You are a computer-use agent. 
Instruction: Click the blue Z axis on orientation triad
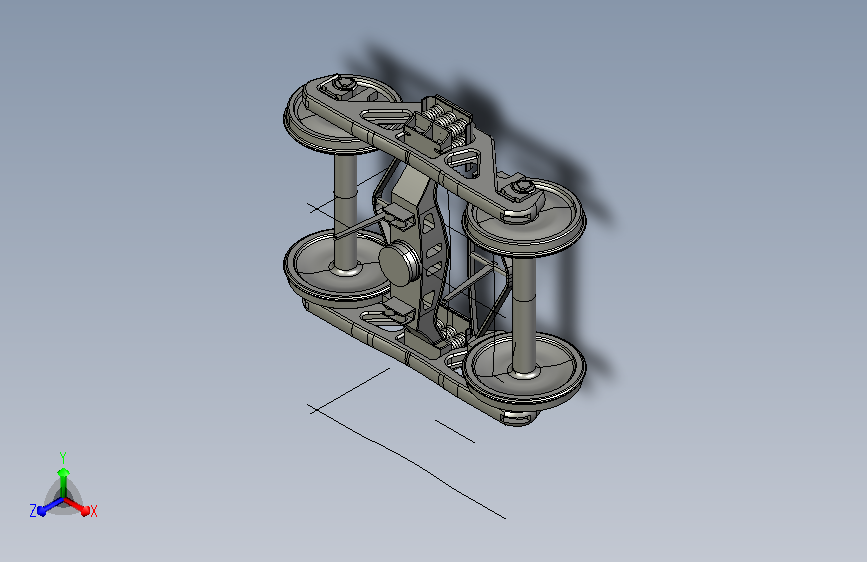coord(46,507)
